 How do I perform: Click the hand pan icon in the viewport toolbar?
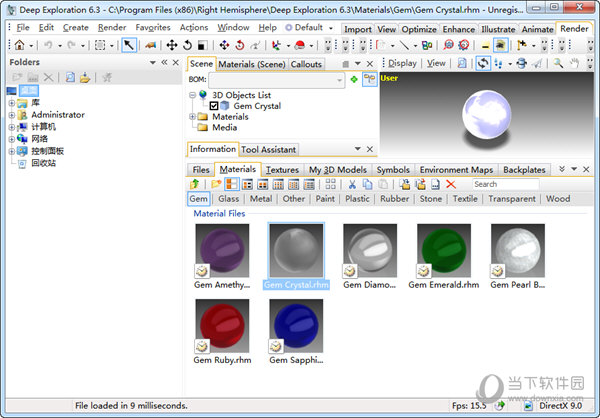click(x=574, y=64)
